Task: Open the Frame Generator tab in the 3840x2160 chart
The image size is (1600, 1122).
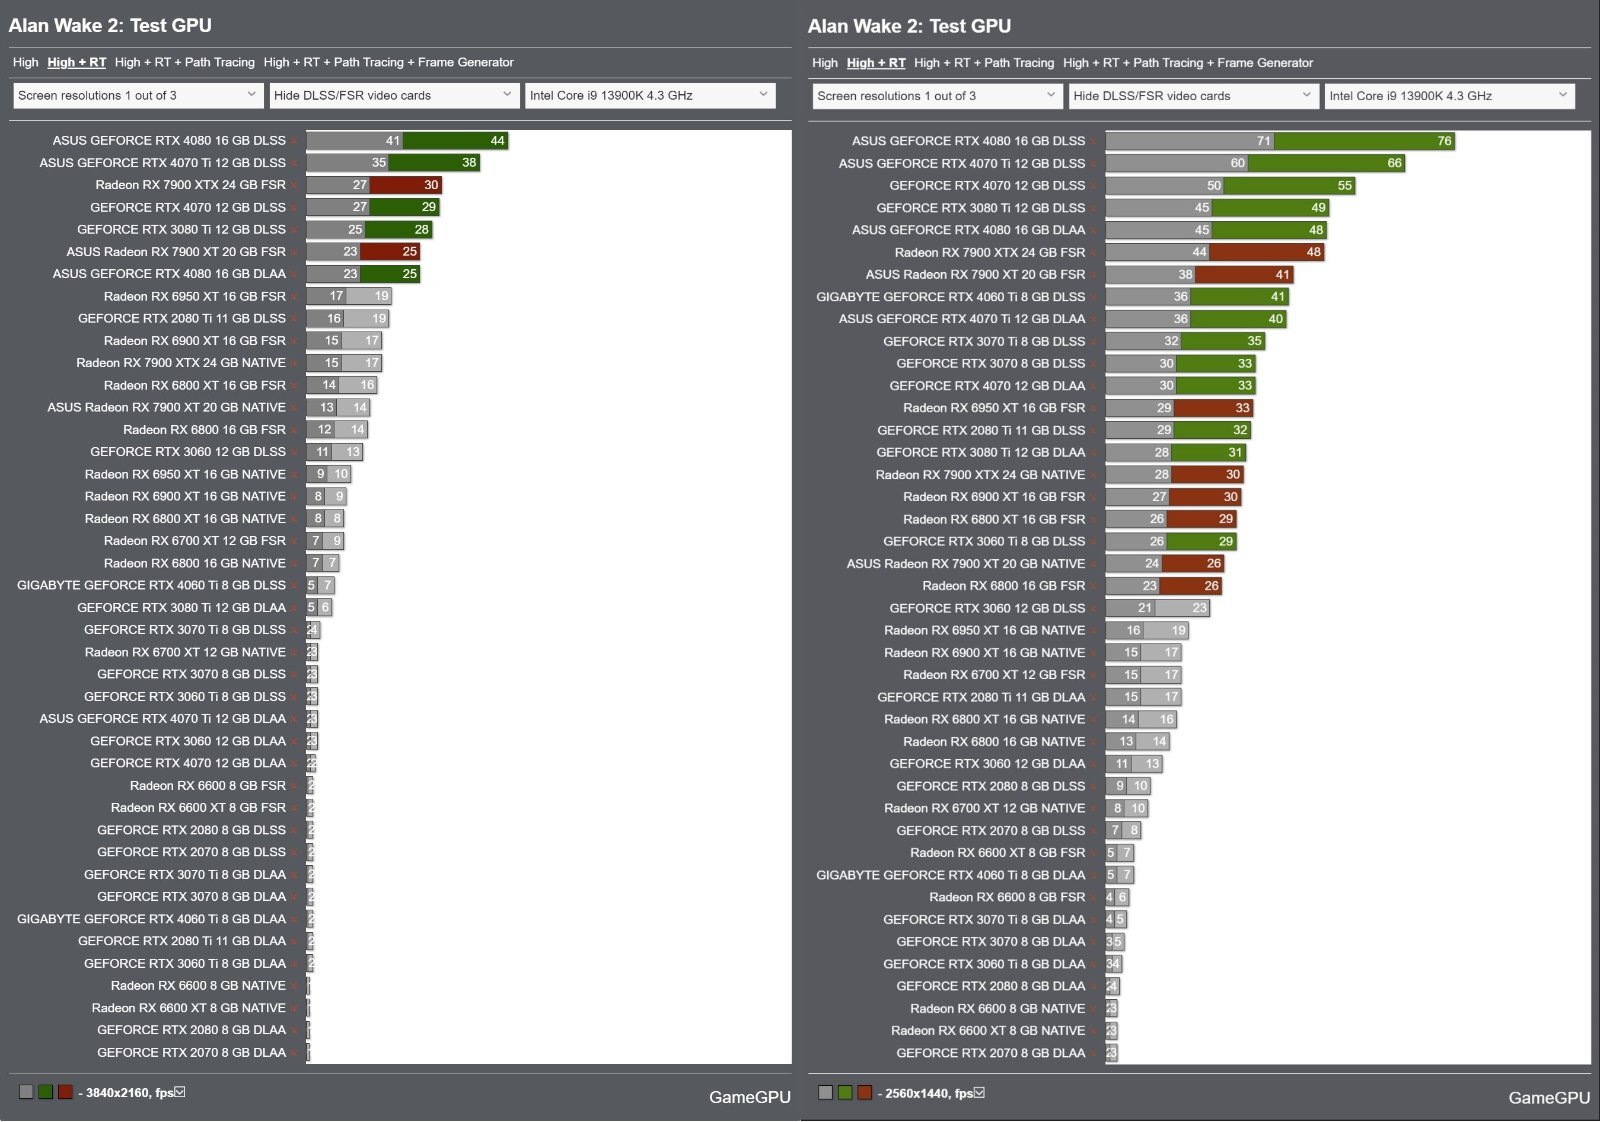Action: point(389,62)
